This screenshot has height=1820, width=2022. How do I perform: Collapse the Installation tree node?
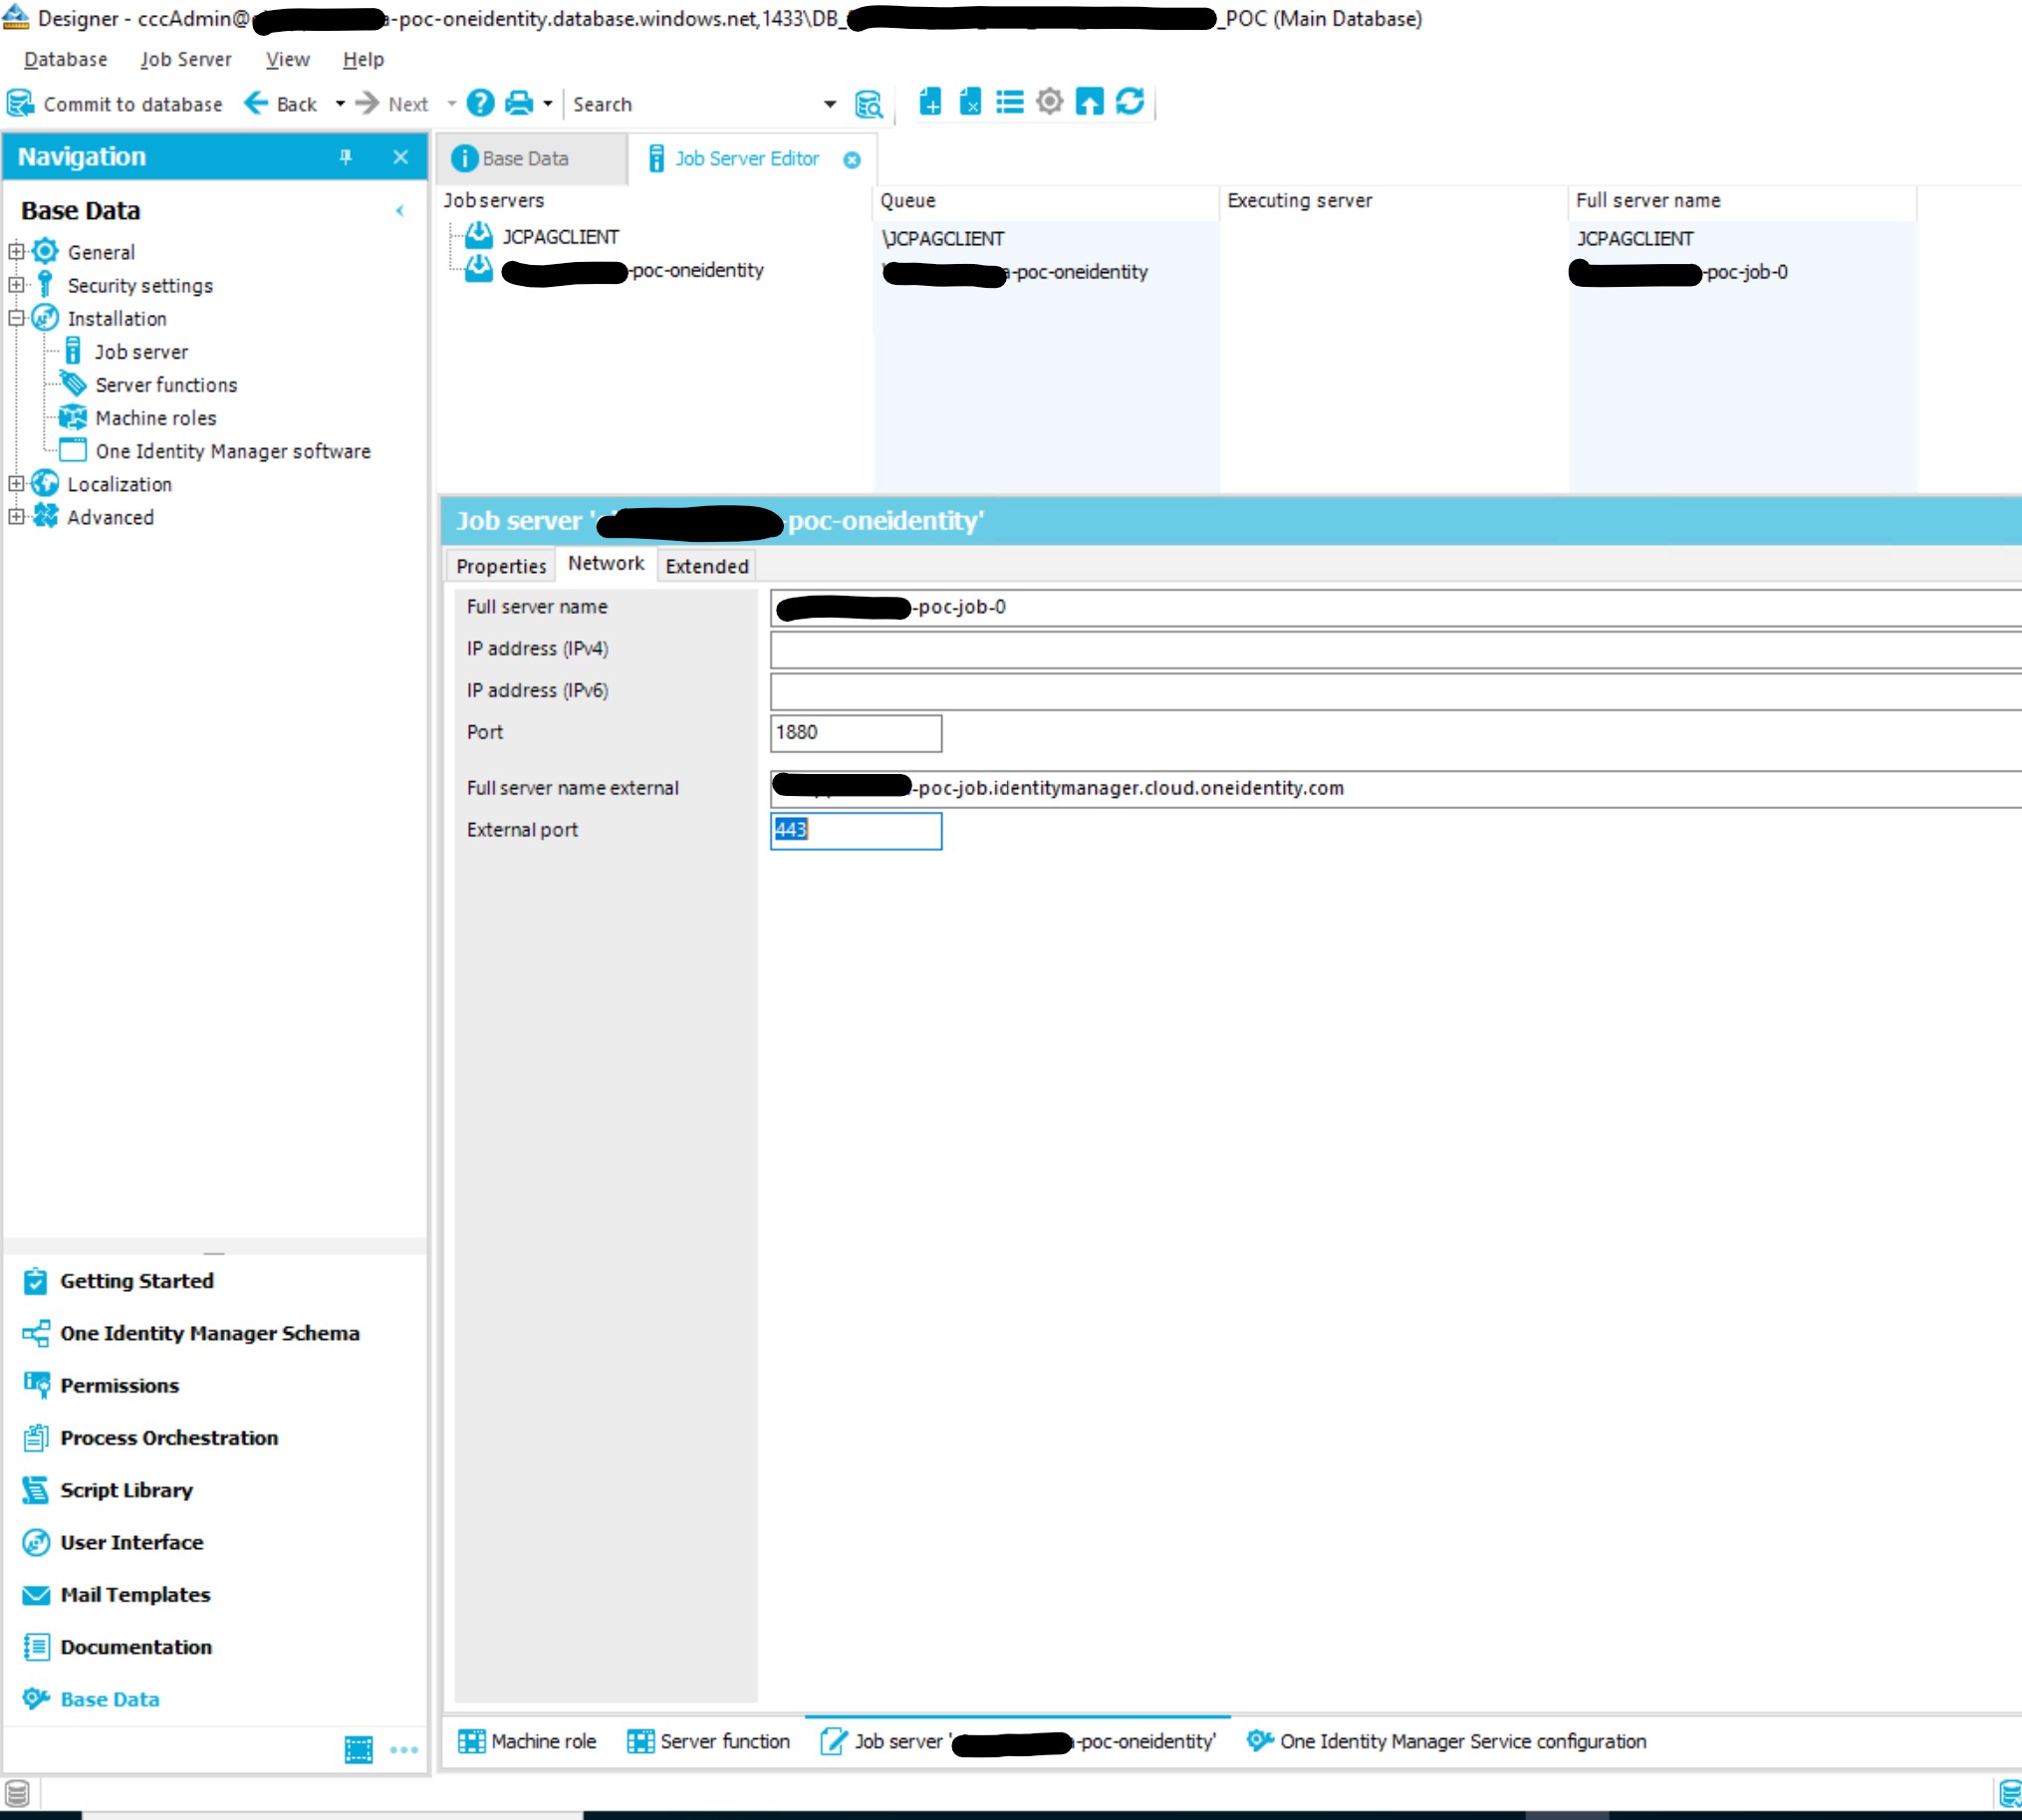(16, 318)
